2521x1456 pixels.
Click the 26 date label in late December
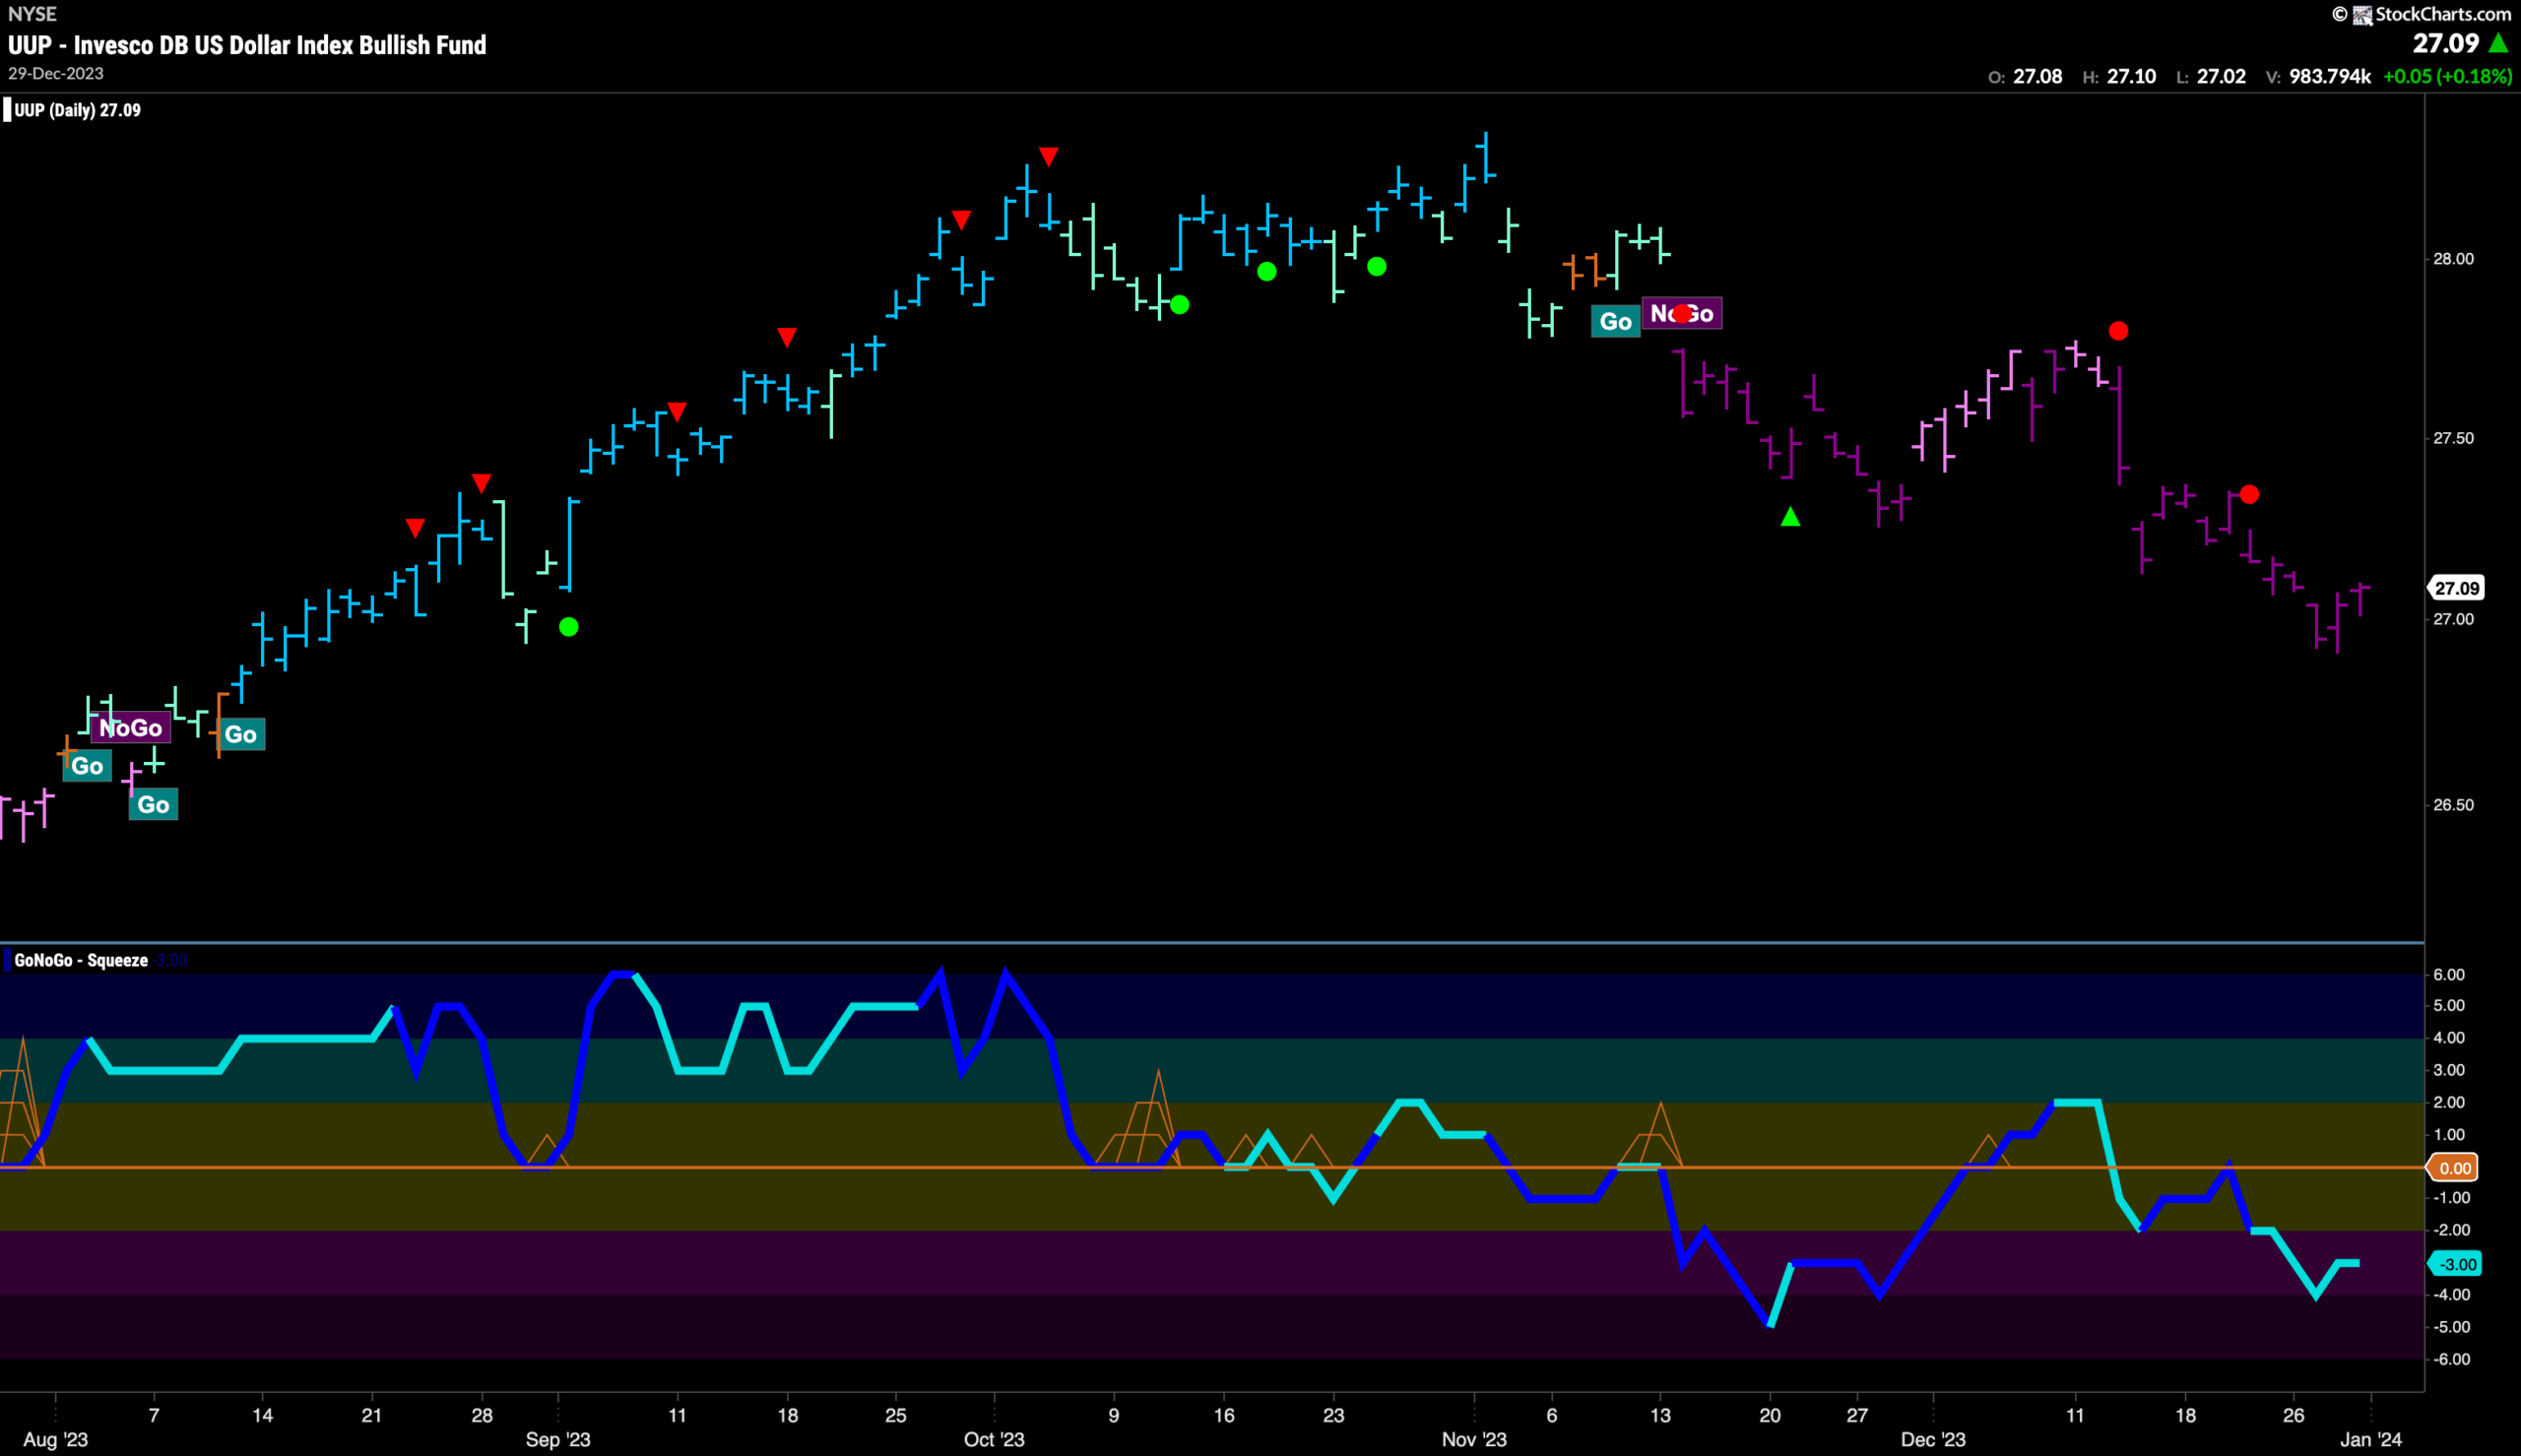pyautogui.click(x=2293, y=1416)
